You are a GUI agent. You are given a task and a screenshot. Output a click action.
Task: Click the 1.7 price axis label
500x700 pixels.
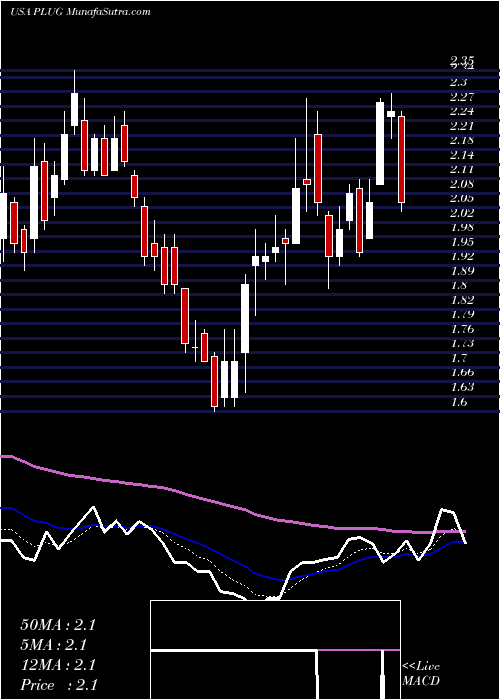tap(459, 358)
